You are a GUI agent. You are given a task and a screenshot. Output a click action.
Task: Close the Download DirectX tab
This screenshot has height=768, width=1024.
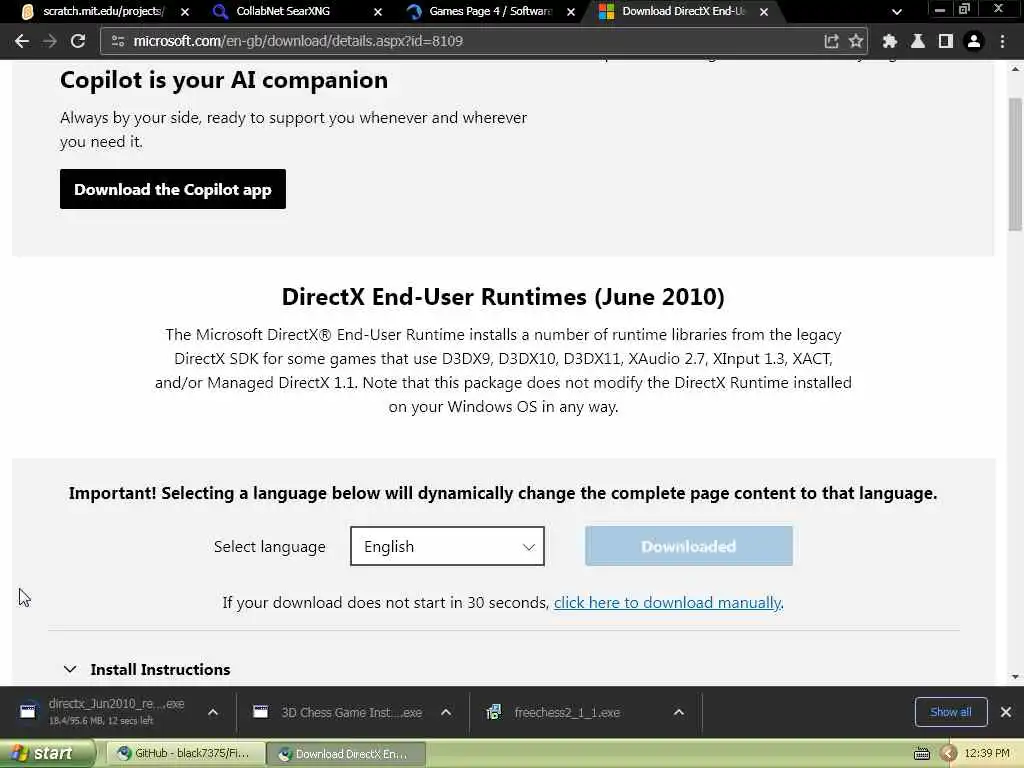pyautogui.click(x=763, y=12)
